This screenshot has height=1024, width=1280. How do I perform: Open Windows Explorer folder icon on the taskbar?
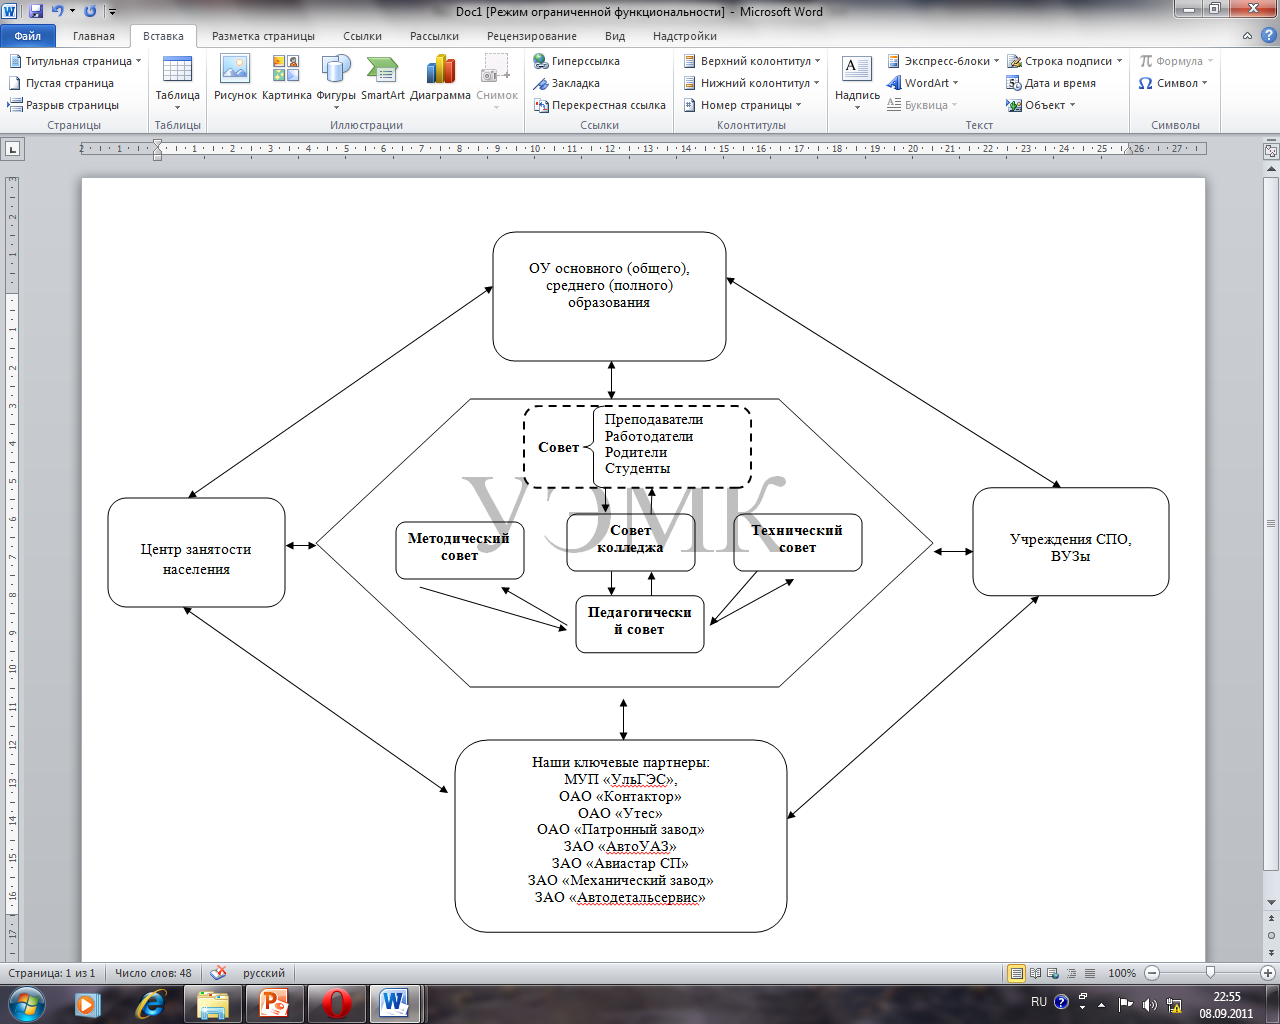tap(213, 1003)
